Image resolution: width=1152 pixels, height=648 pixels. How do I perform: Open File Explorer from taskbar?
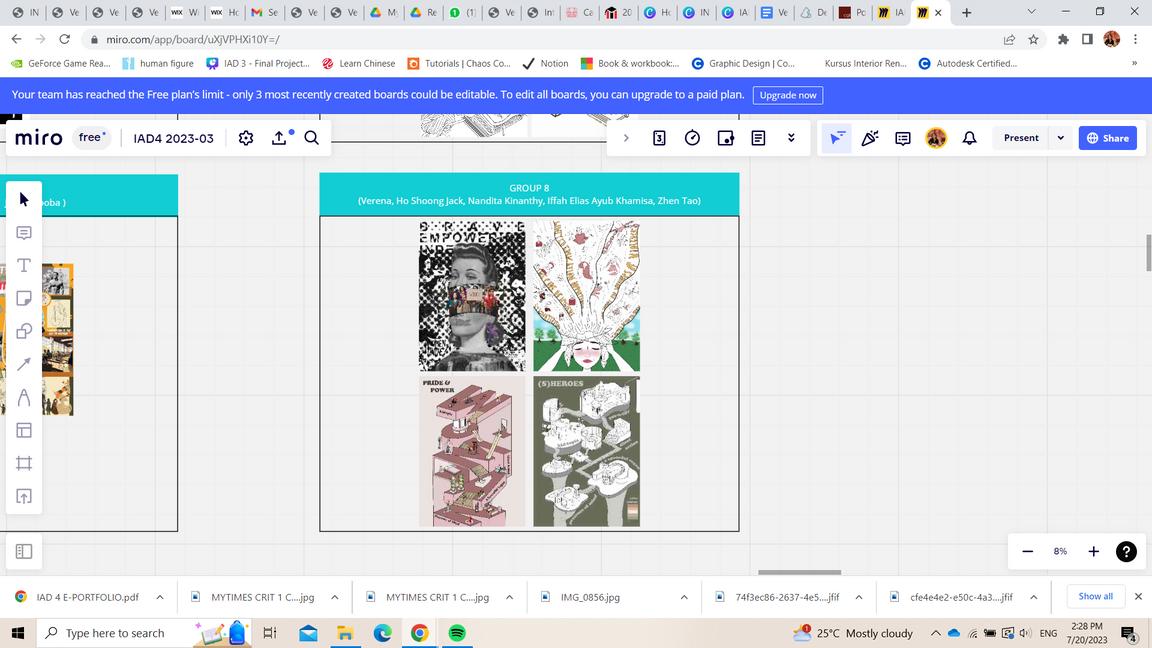345,633
